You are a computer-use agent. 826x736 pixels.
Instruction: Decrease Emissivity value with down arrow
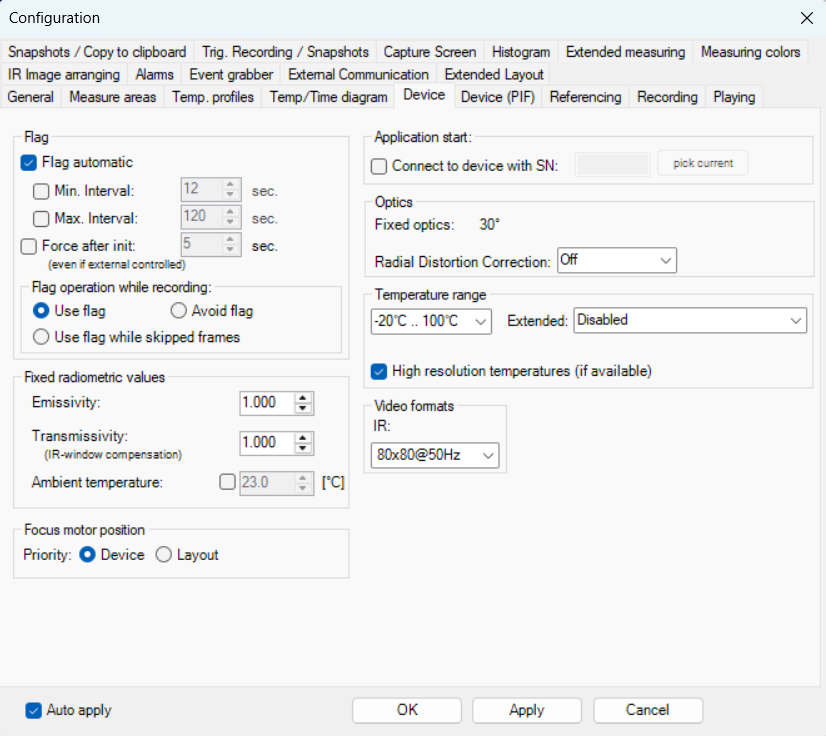pos(303,408)
